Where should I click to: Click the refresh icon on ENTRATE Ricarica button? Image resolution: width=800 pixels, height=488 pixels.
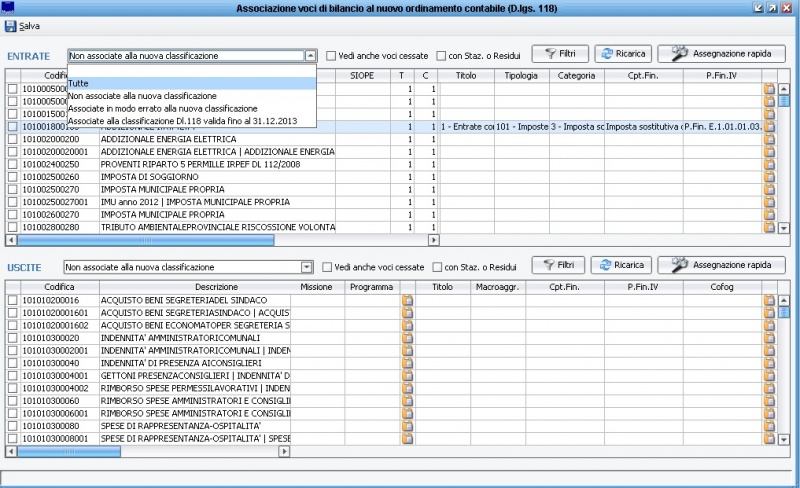pyautogui.click(x=606, y=54)
